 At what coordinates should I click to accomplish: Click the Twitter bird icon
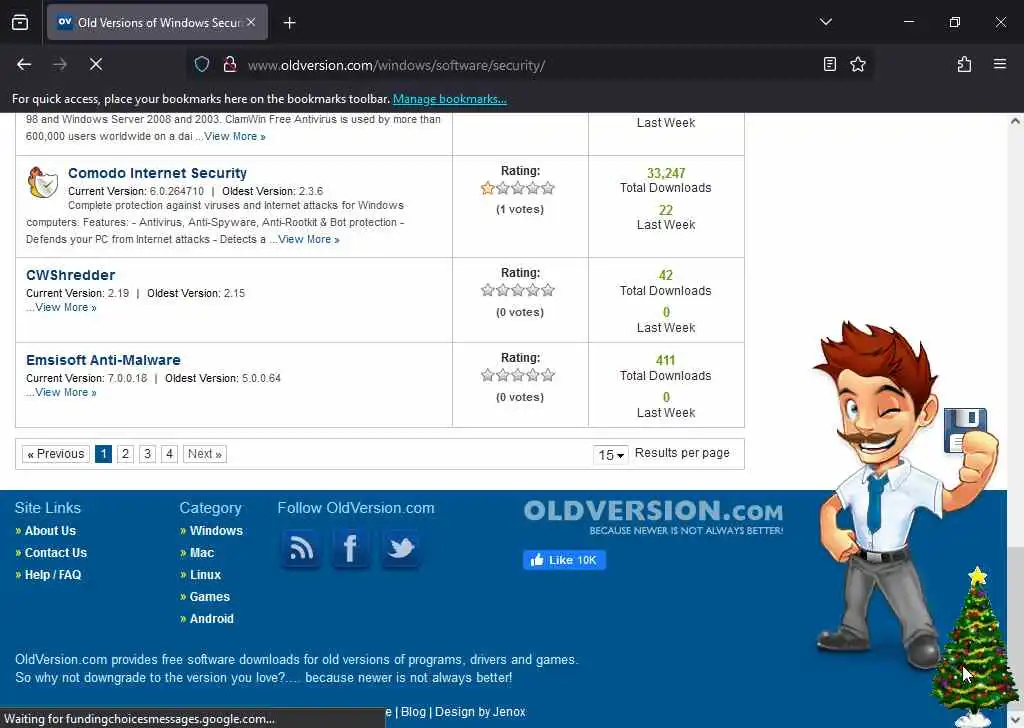(x=400, y=548)
